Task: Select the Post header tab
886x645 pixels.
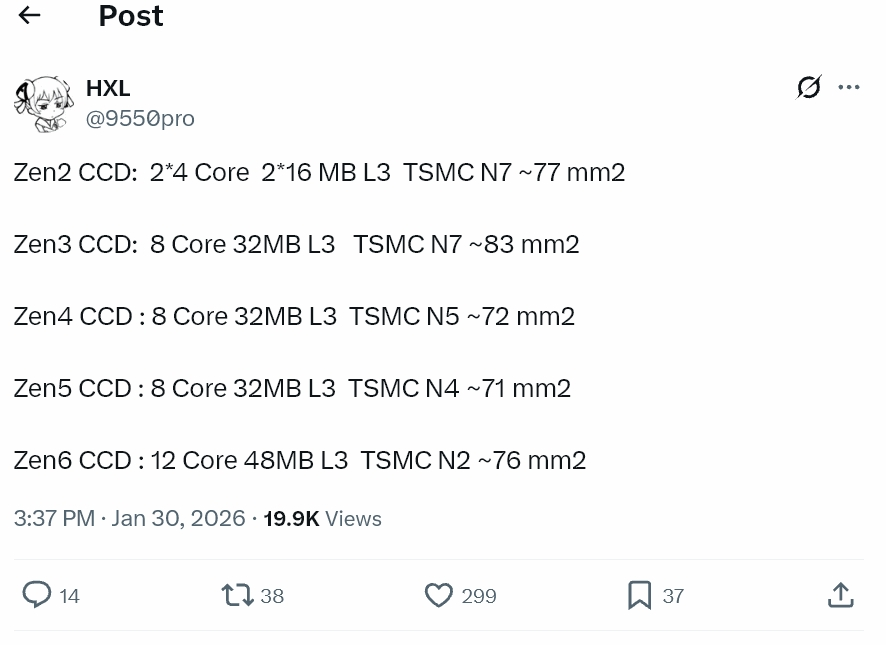Action: pyautogui.click(x=130, y=16)
